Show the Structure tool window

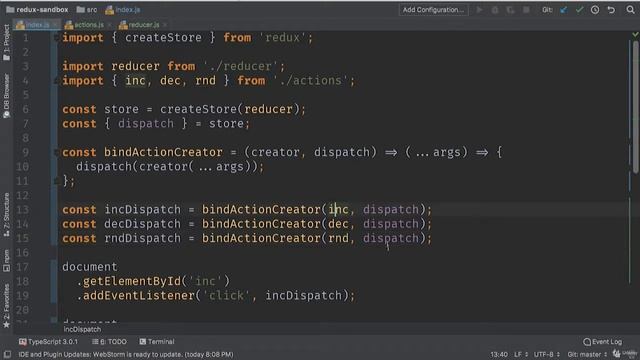[7, 215]
